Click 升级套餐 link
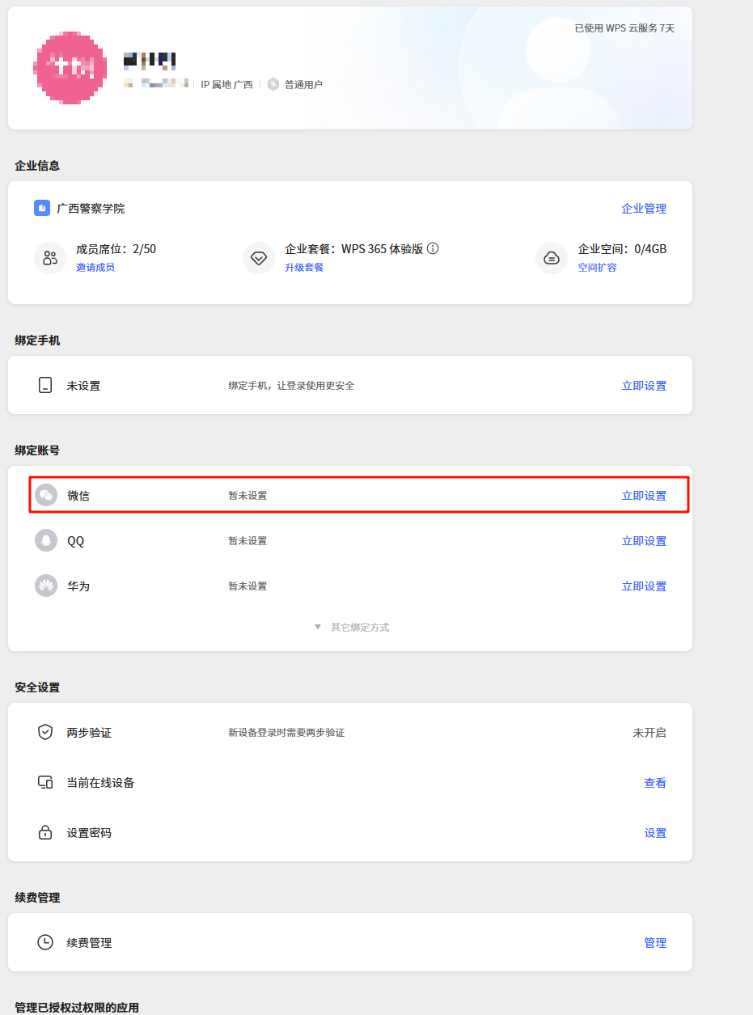The width and height of the screenshot is (753, 1015). 304,268
